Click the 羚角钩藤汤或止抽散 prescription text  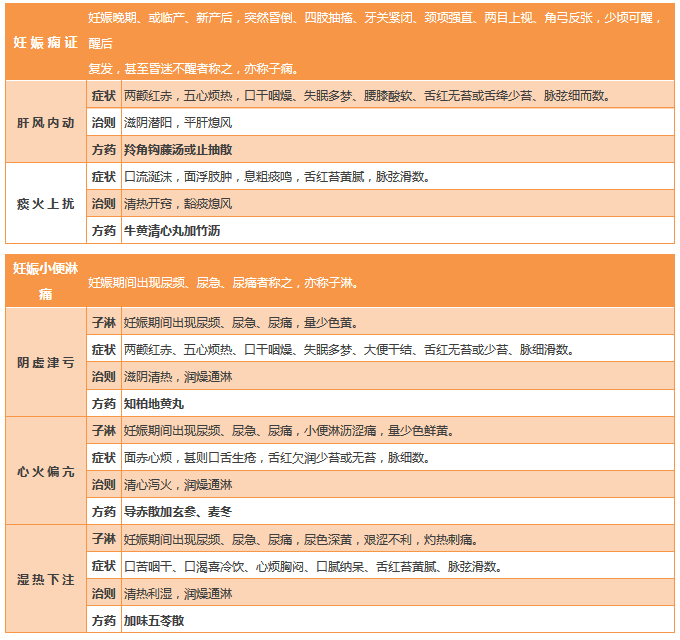tap(178, 149)
